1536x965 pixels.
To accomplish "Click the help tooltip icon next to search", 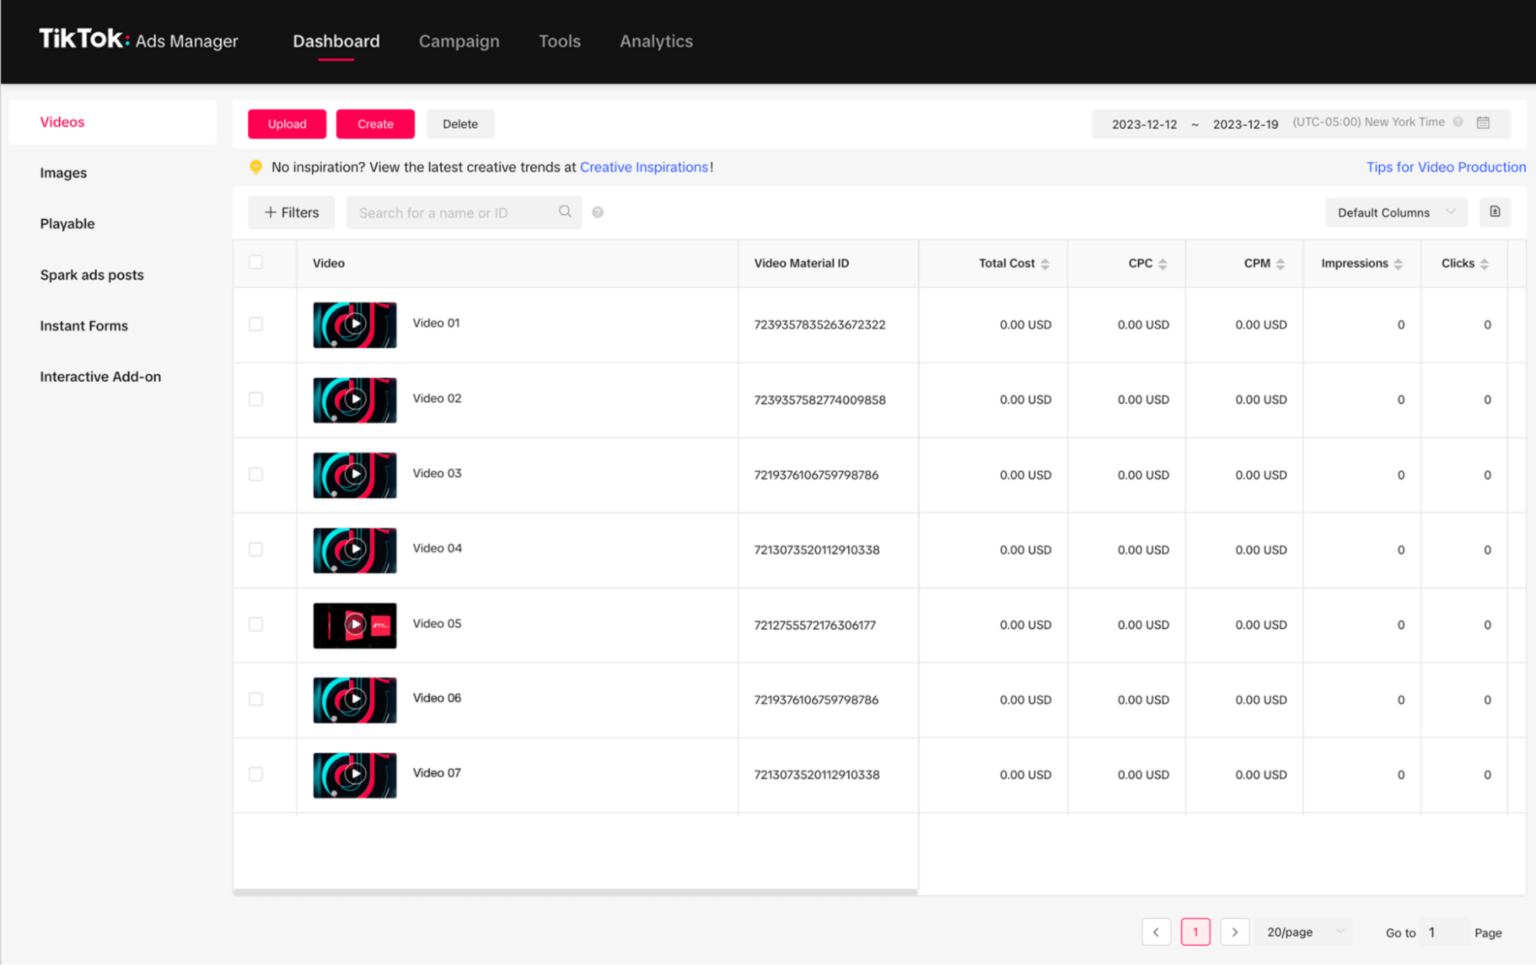I will [597, 212].
